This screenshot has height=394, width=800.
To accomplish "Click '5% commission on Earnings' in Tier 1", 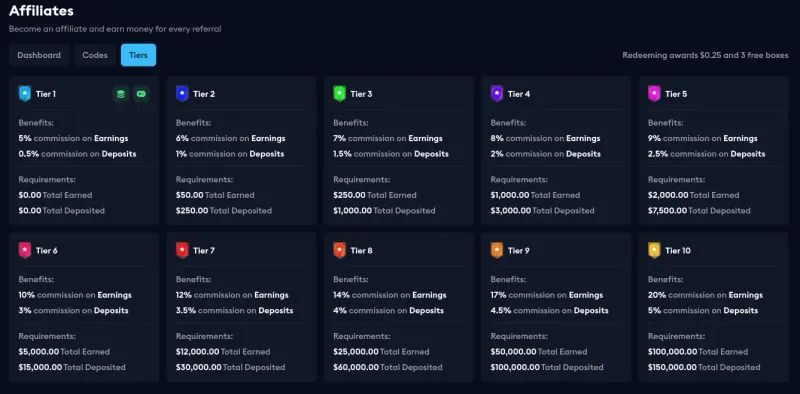I will click(x=73, y=138).
